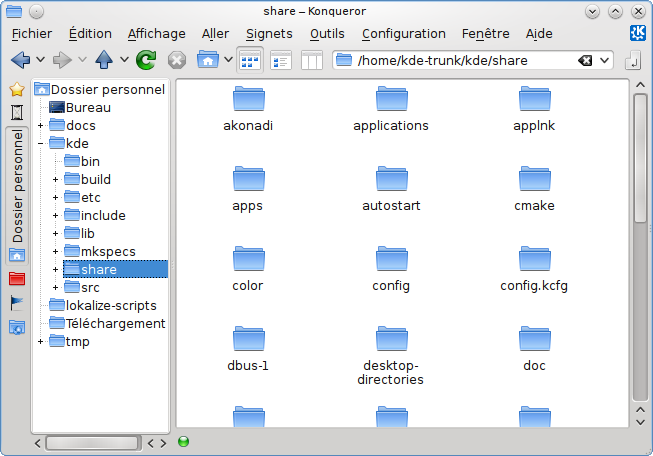Open the Configuration menu
This screenshot has width=653, height=456.
[403, 33]
